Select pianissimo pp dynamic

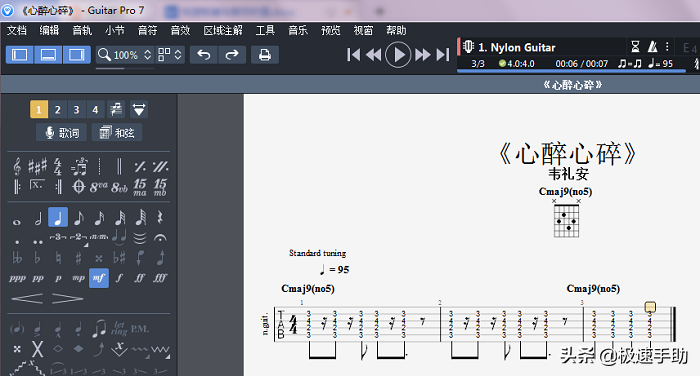[x=38, y=278]
